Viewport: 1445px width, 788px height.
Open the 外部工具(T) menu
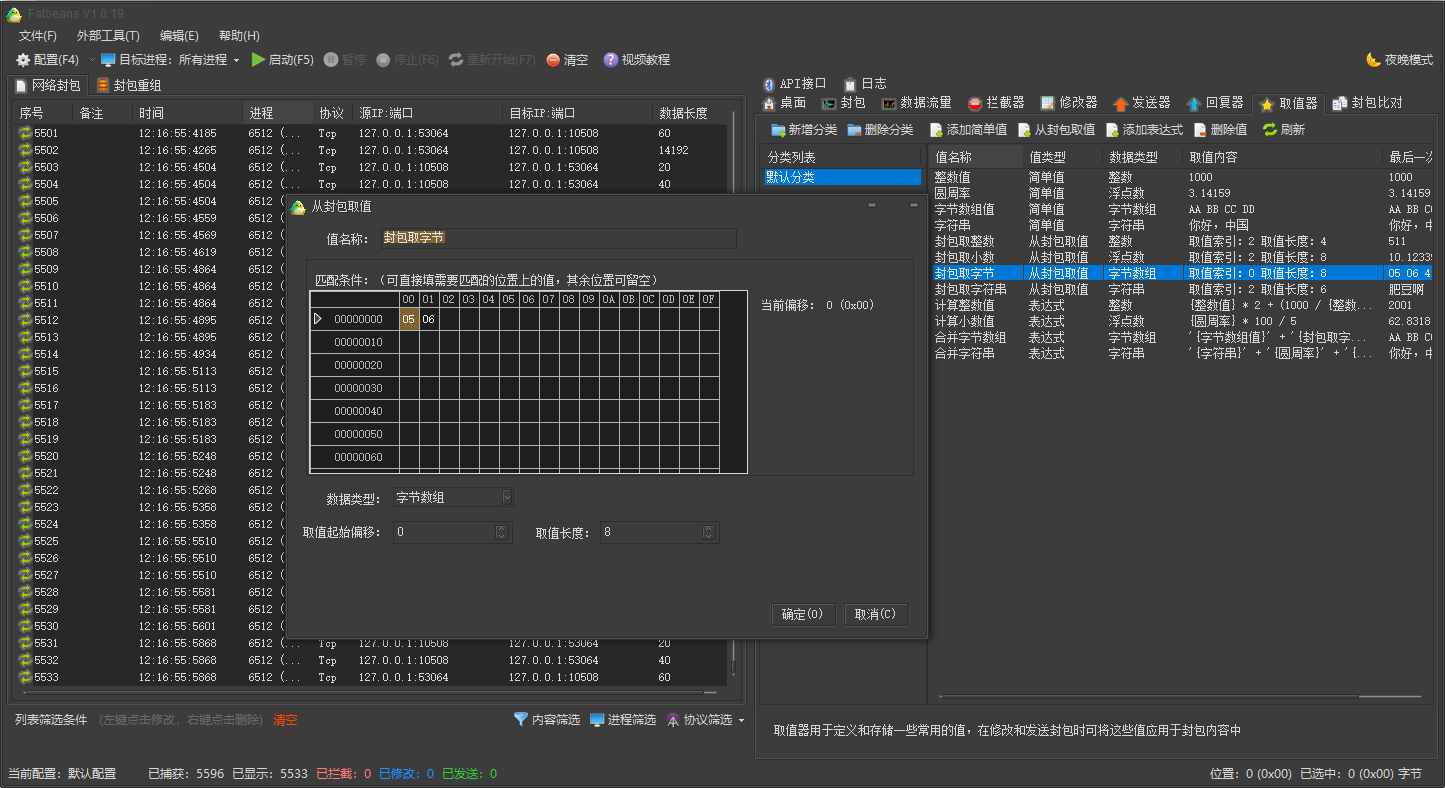(x=106, y=35)
